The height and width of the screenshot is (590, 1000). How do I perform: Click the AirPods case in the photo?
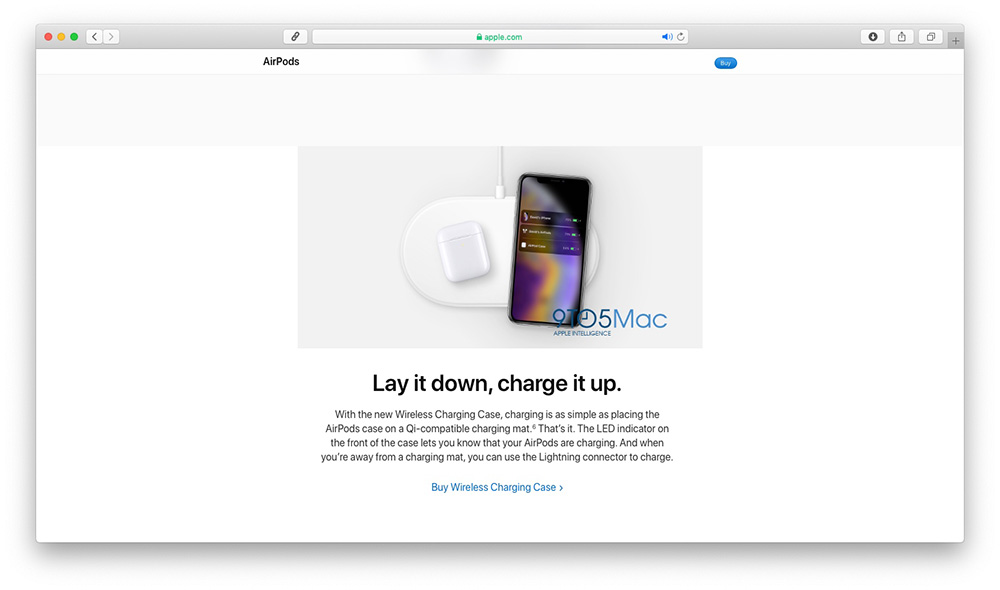(463, 251)
